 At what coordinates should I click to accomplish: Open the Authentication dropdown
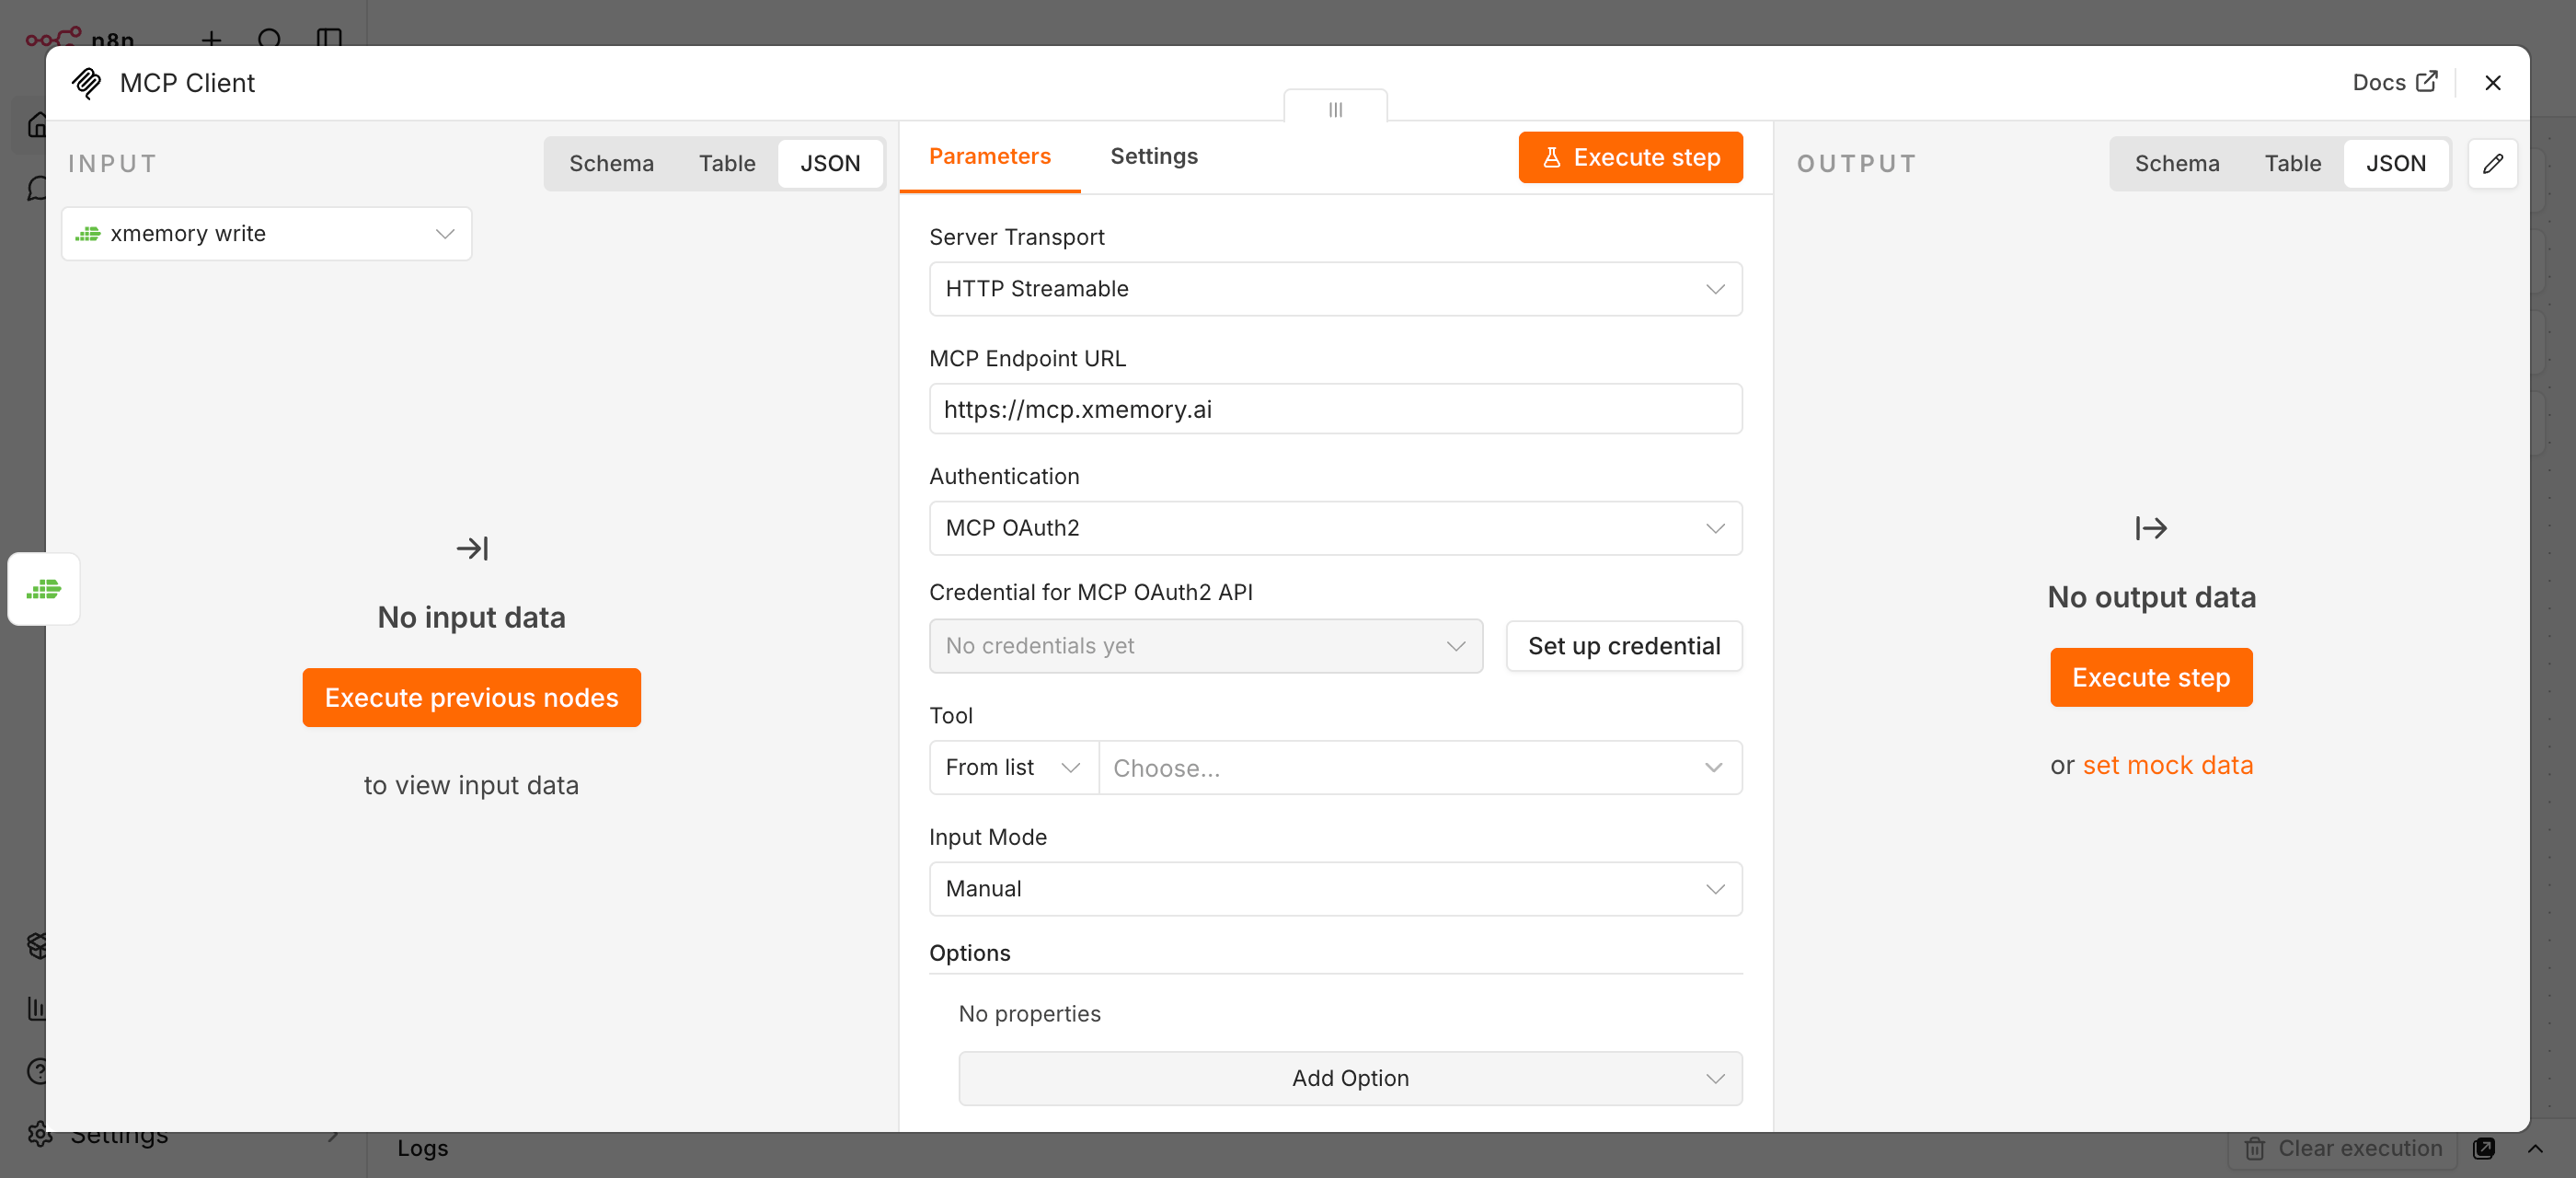click(1335, 527)
